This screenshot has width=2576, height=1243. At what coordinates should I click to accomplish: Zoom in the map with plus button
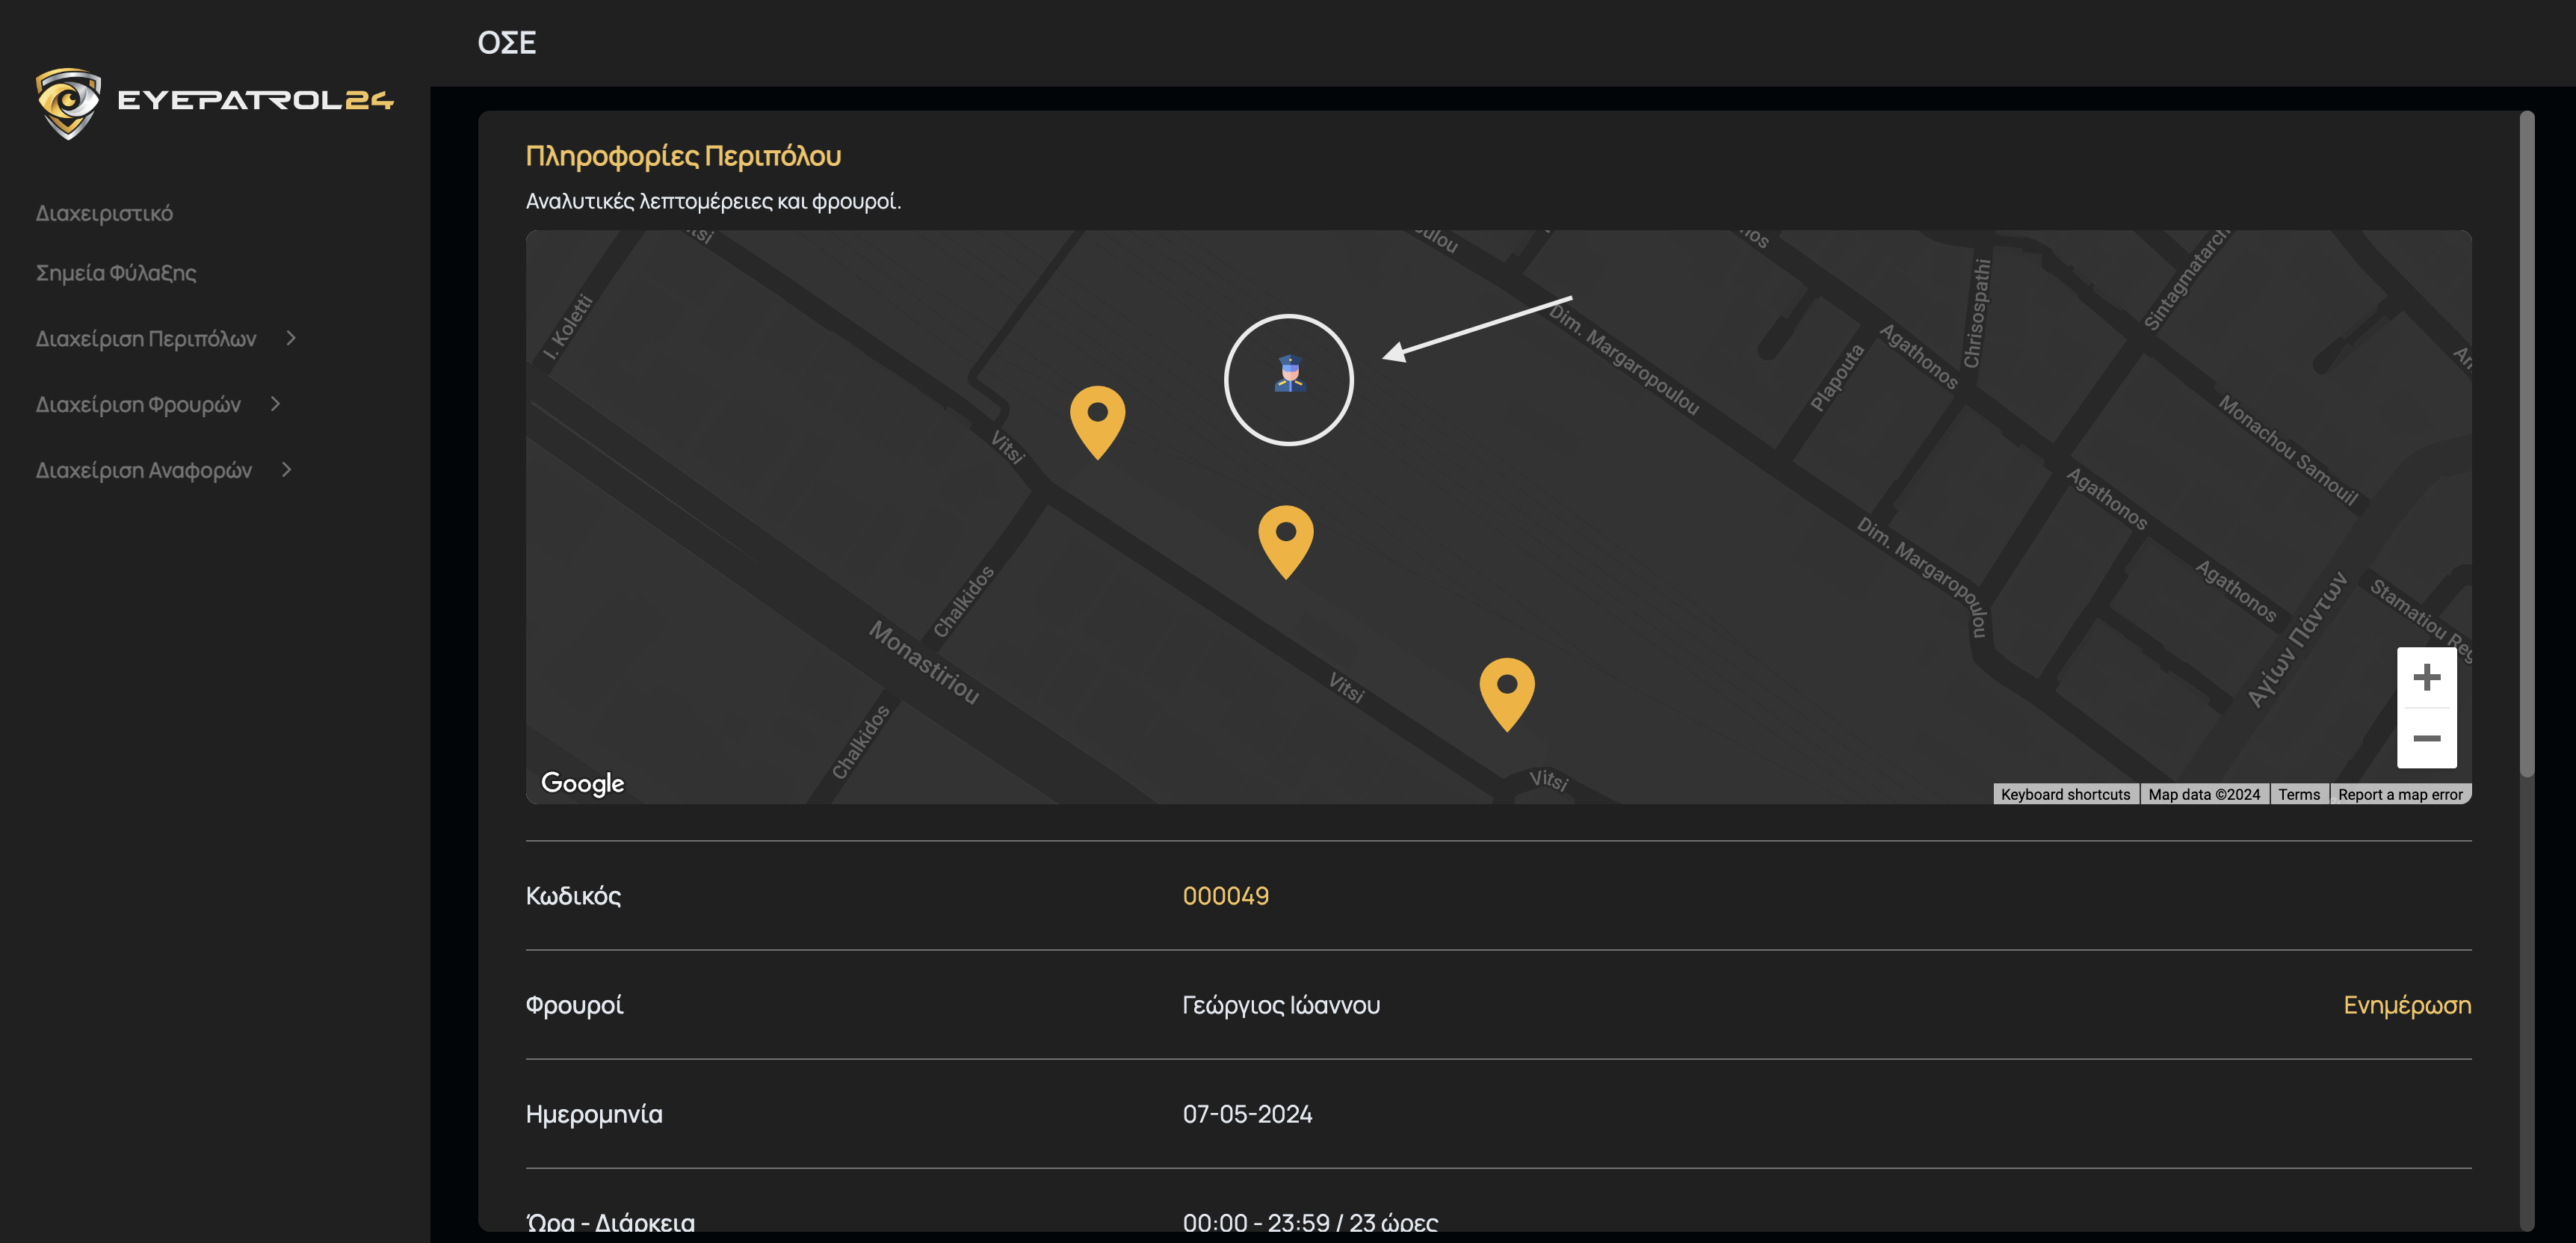click(x=2426, y=678)
